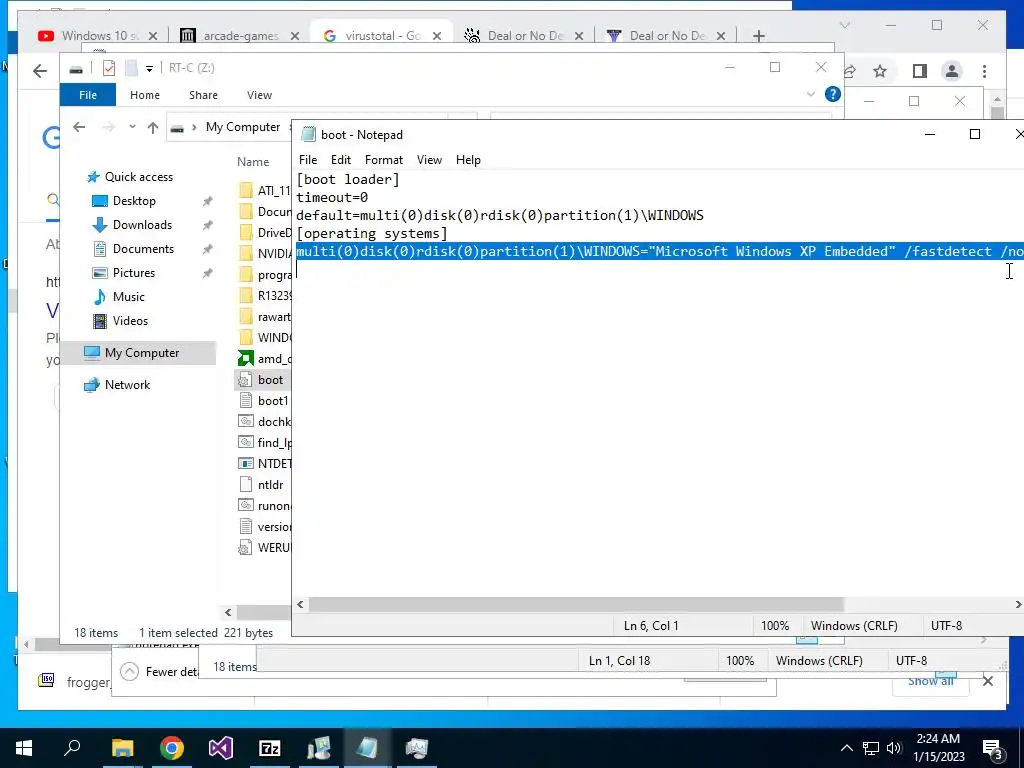
Task: Select the boot1 file icon
Action: 246,400
